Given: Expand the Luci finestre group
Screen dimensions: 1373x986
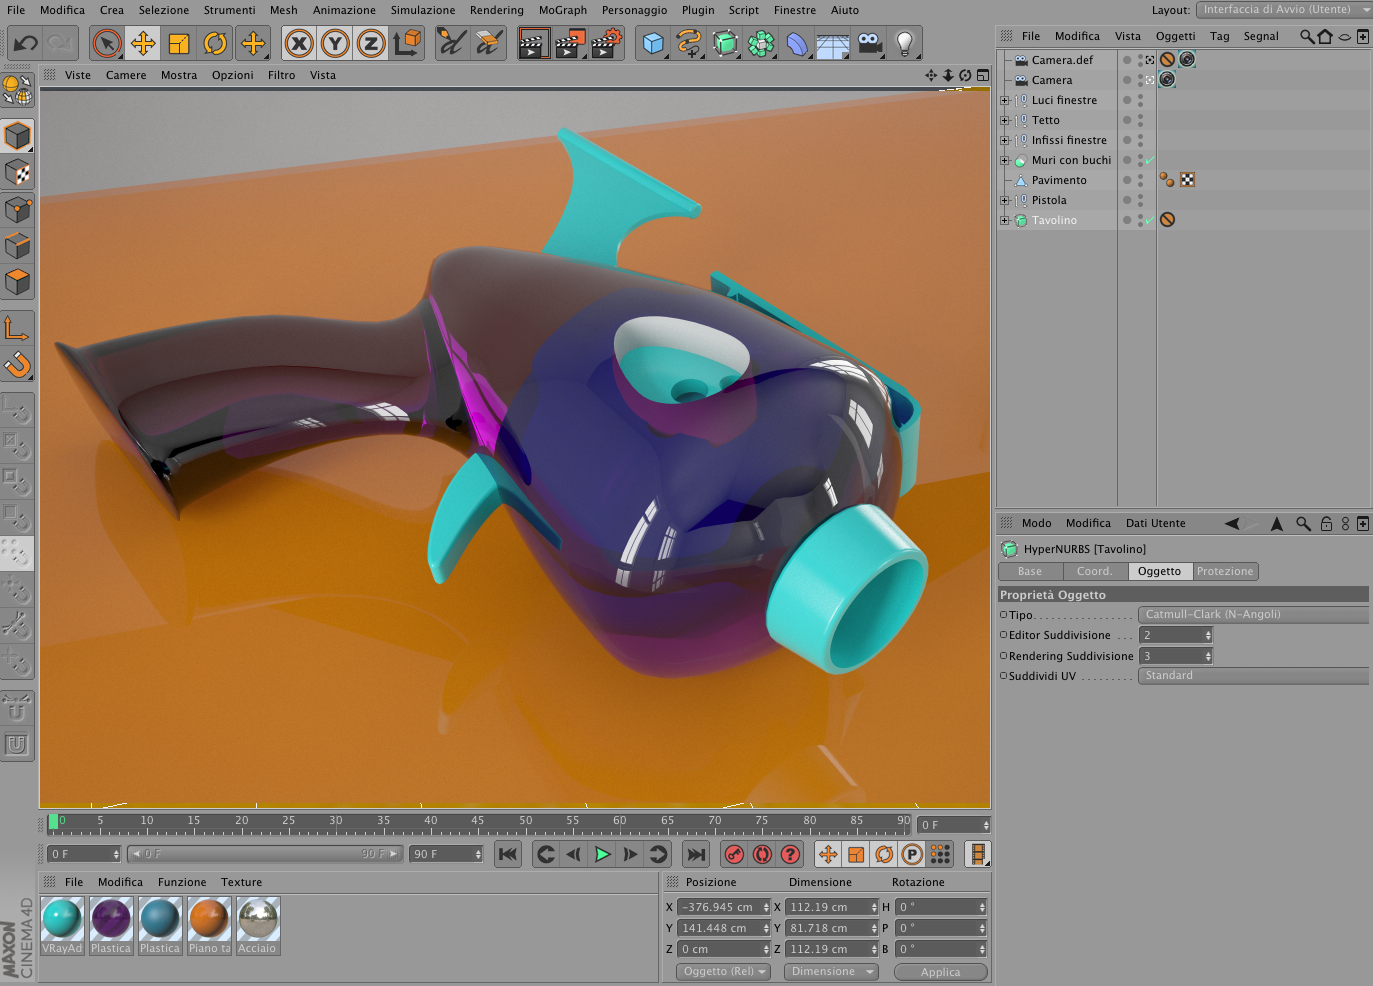Looking at the screenshot, I should (1005, 100).
